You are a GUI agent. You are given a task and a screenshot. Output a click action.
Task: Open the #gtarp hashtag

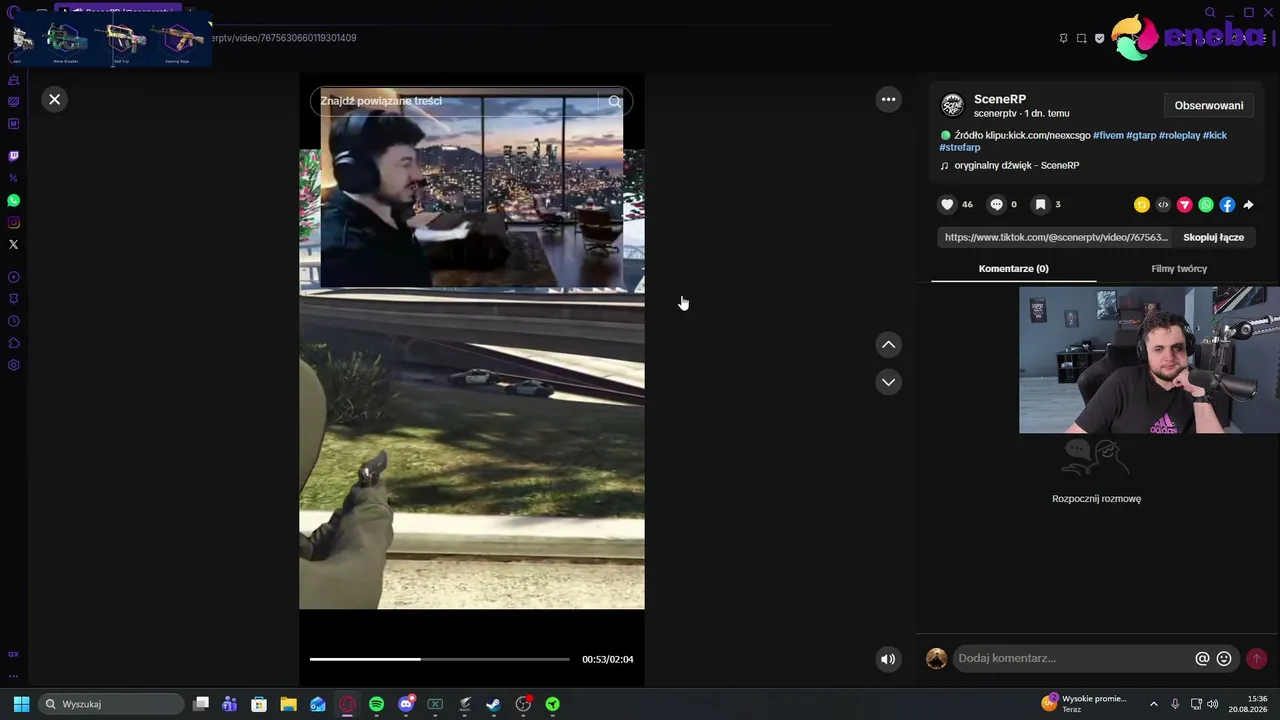point(1141,135)
